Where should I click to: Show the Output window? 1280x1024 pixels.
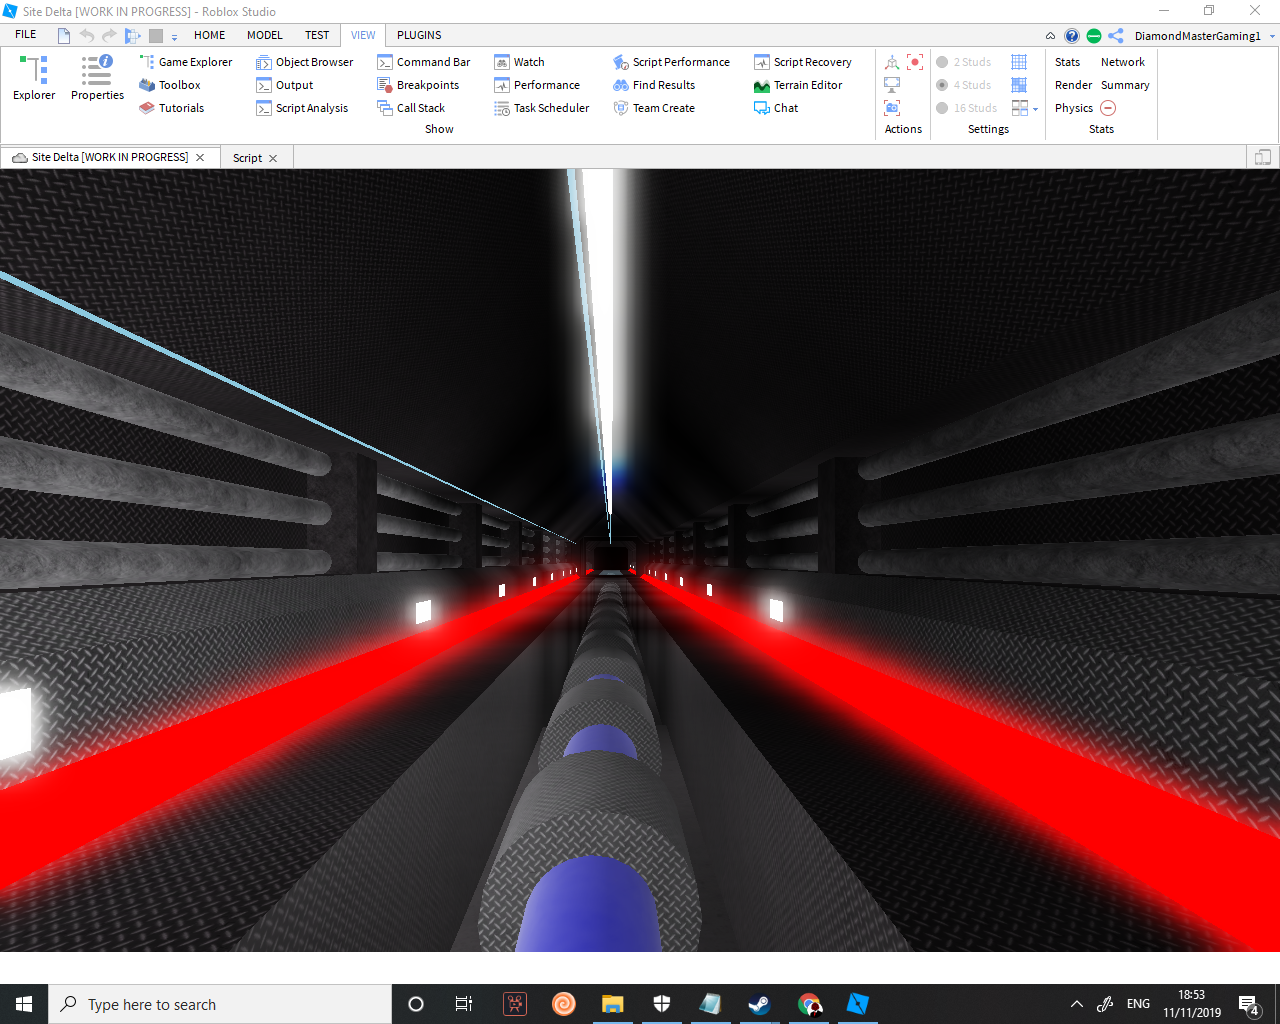point(292,84)
